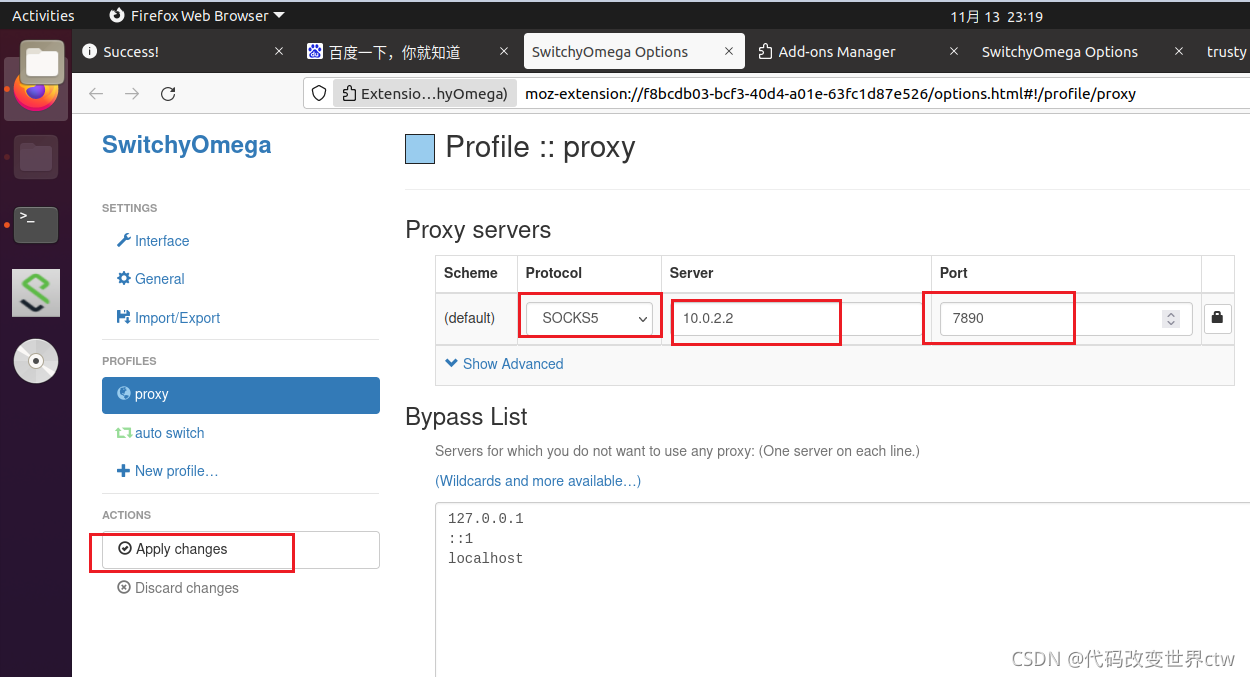Screen dimensions: 1250x677
Task: Open the Firefox Web Browser app menu
Action: pos(196,16)
